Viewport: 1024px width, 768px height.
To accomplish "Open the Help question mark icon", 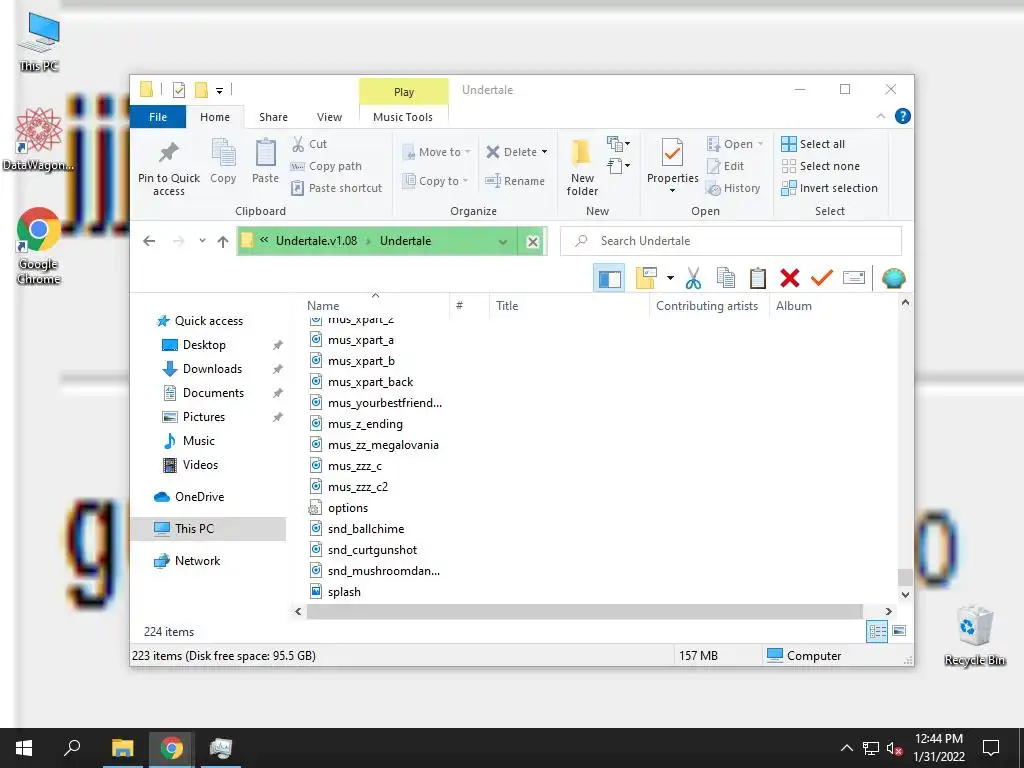I will tap(903, 116).
